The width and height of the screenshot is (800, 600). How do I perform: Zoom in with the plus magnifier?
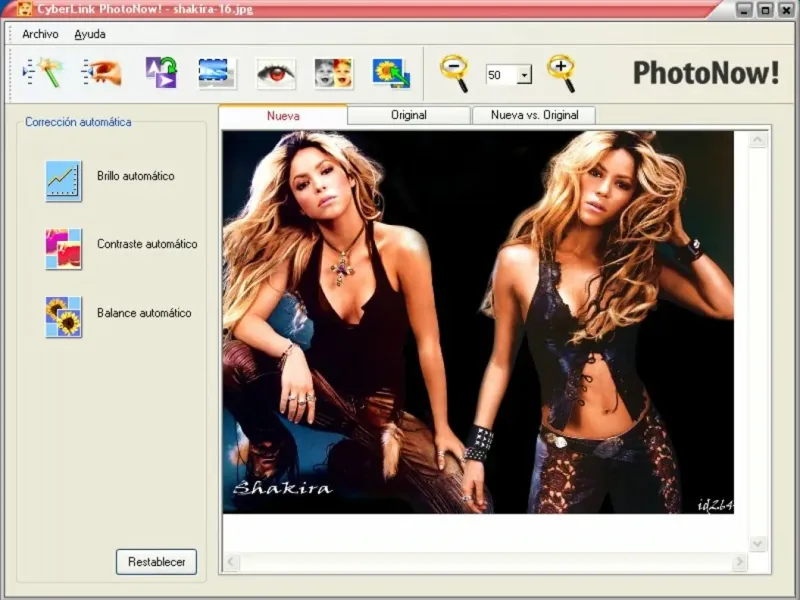(x=561, y=74)
